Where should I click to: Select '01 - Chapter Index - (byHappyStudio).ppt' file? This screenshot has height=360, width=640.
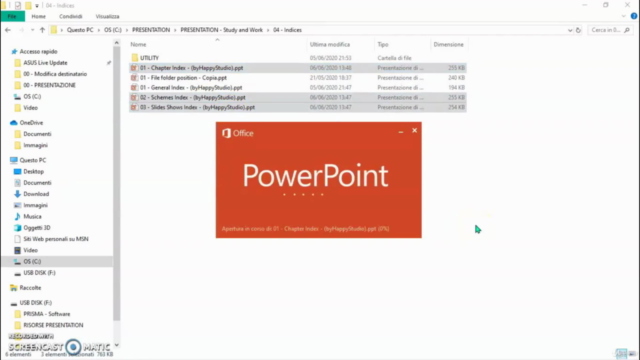[x=298, y=68]
